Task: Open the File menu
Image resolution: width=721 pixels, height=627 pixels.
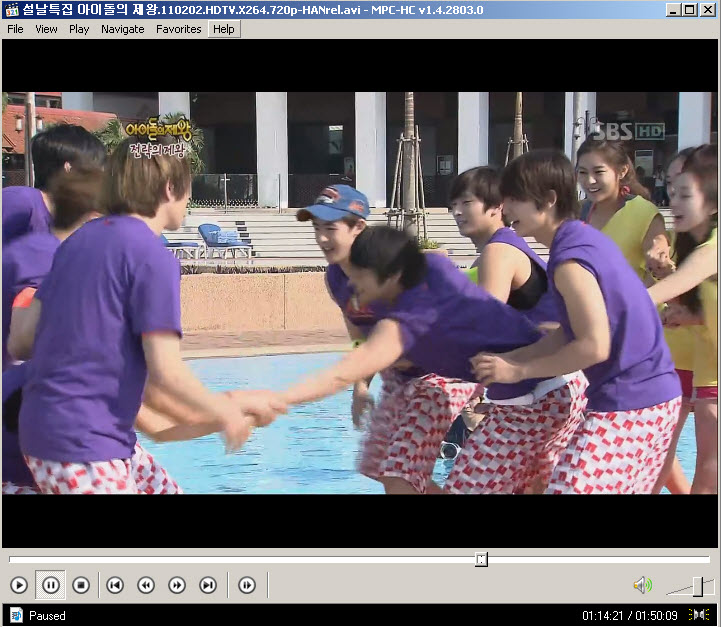Action: coord(15,29)
